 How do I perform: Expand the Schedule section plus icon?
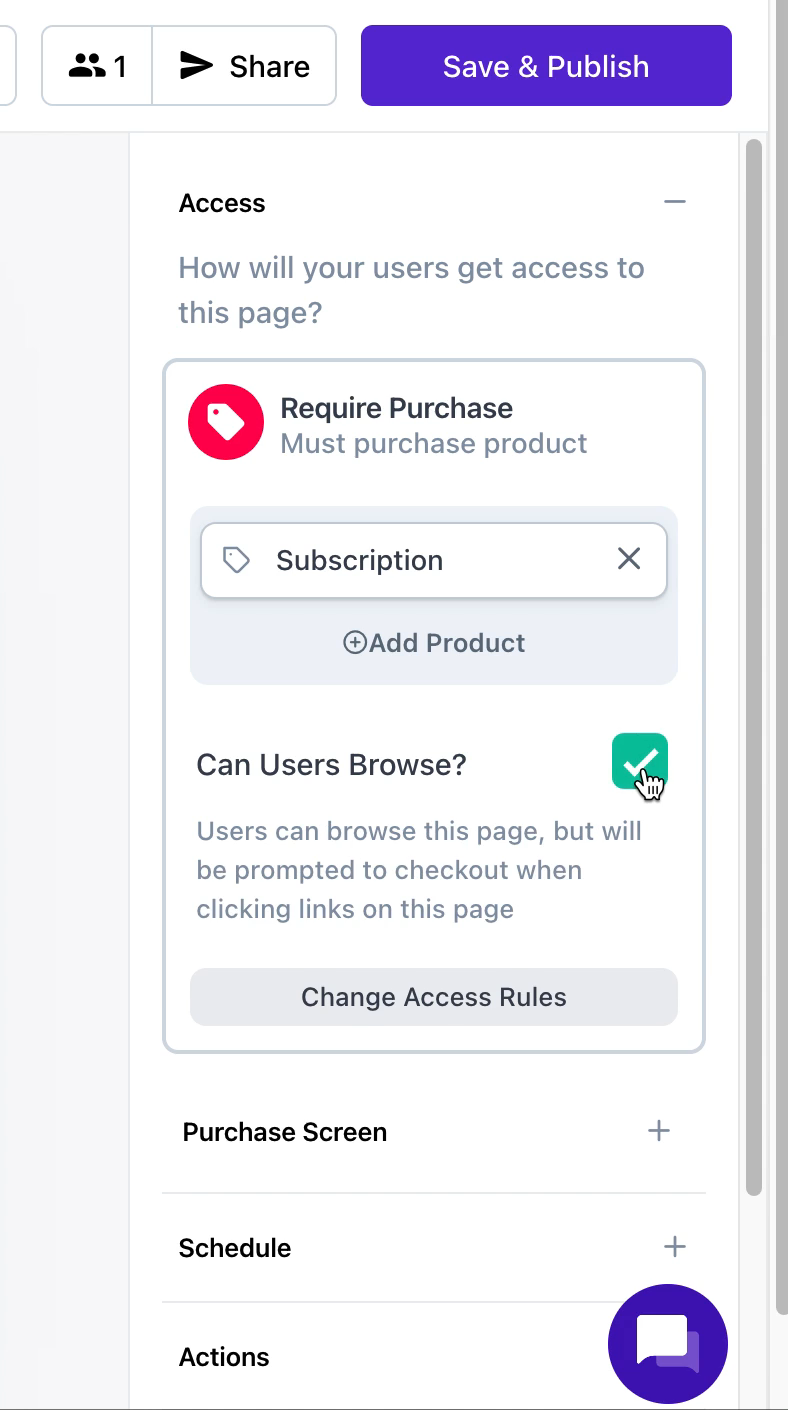coord(675,1246)
